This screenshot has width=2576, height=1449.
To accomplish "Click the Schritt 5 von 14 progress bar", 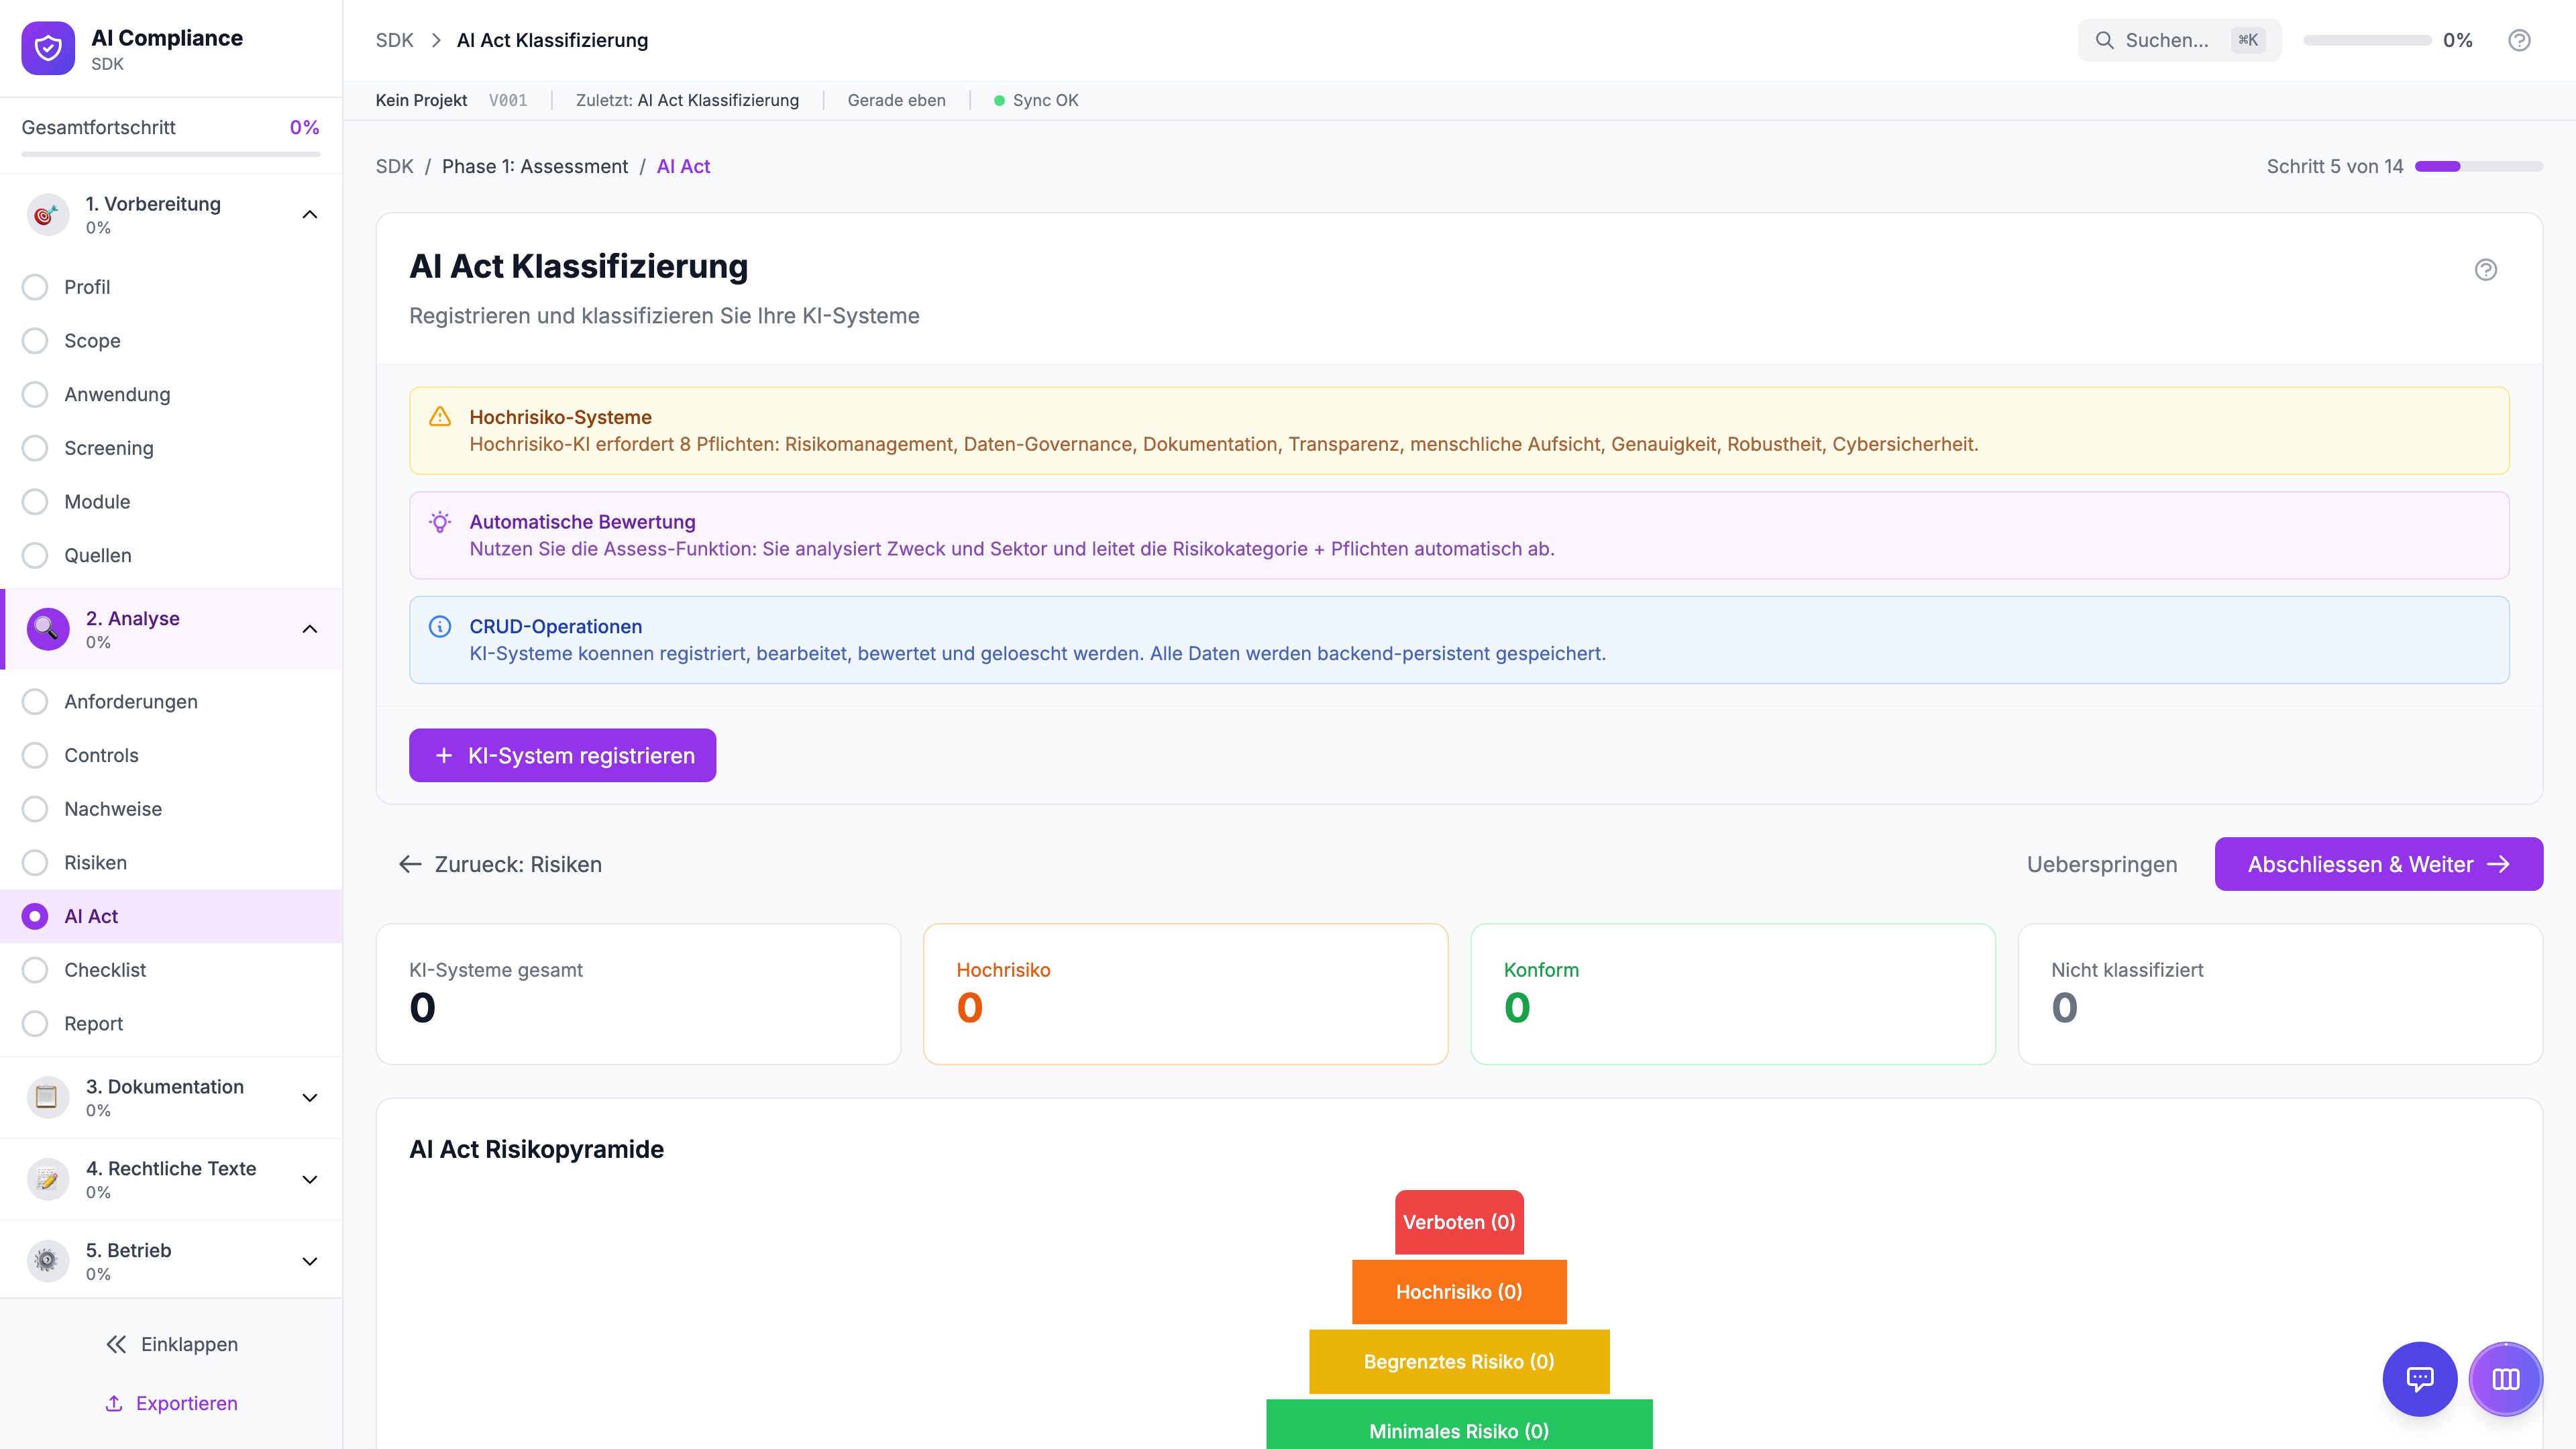I will 2478,166.
